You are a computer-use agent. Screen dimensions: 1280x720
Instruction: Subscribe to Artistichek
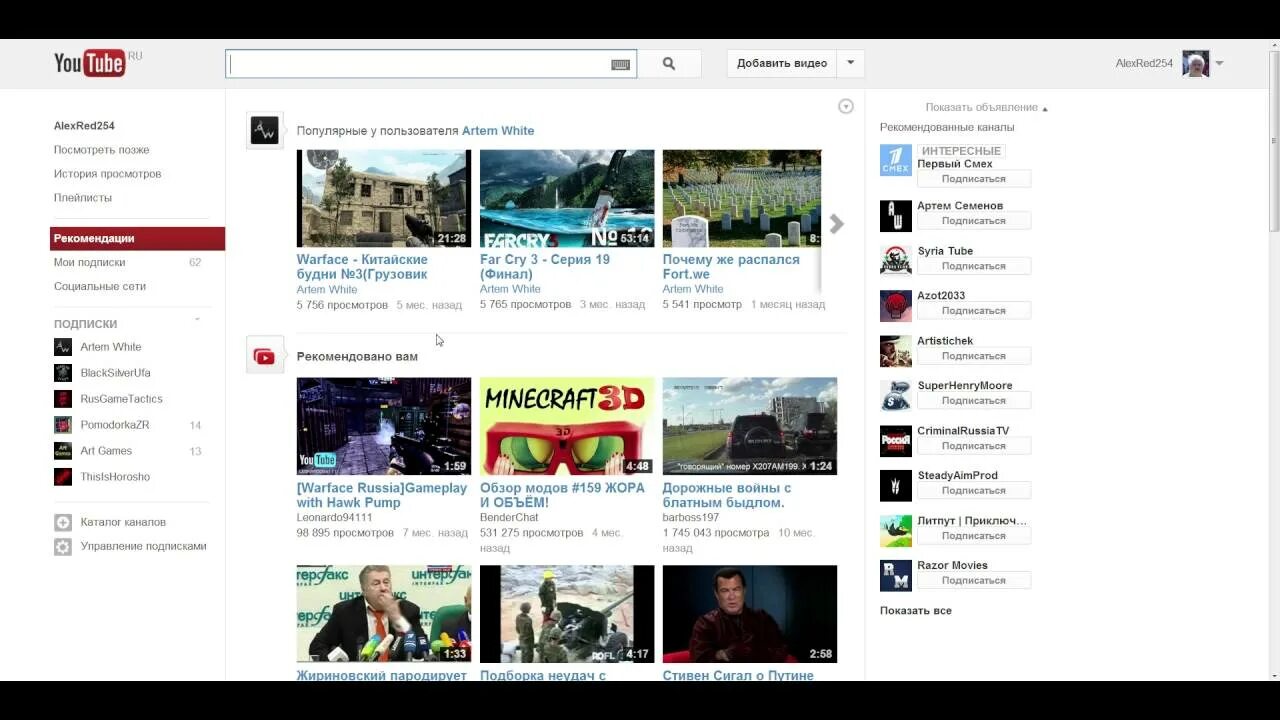point(974,356)
